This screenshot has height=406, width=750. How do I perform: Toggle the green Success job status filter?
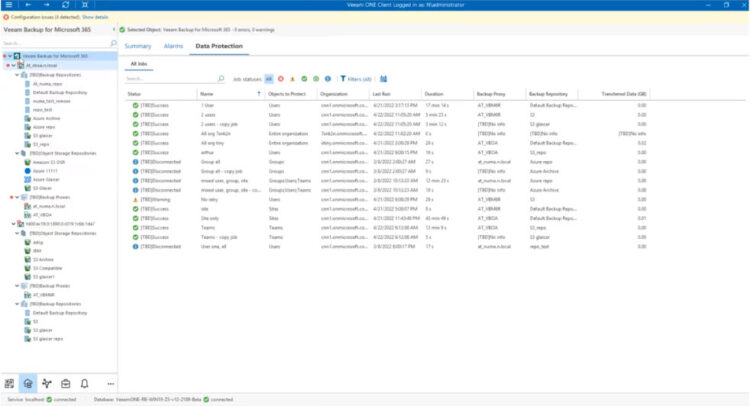(304, 79)
